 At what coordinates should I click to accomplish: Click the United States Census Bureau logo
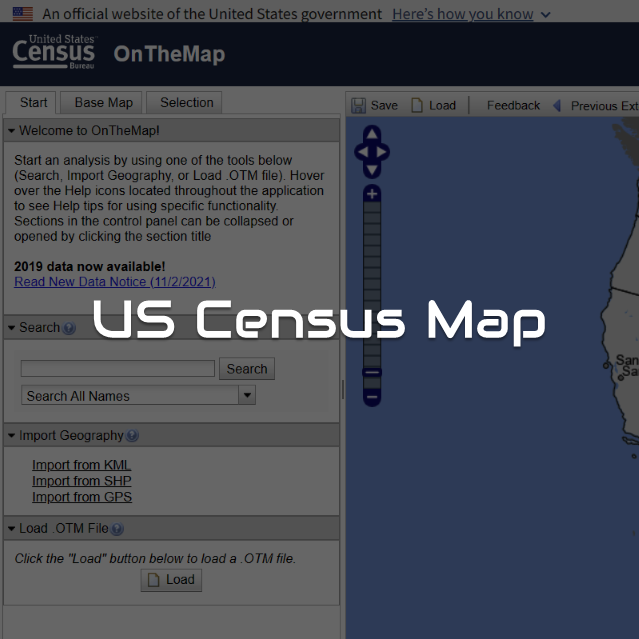click(54, 52)
